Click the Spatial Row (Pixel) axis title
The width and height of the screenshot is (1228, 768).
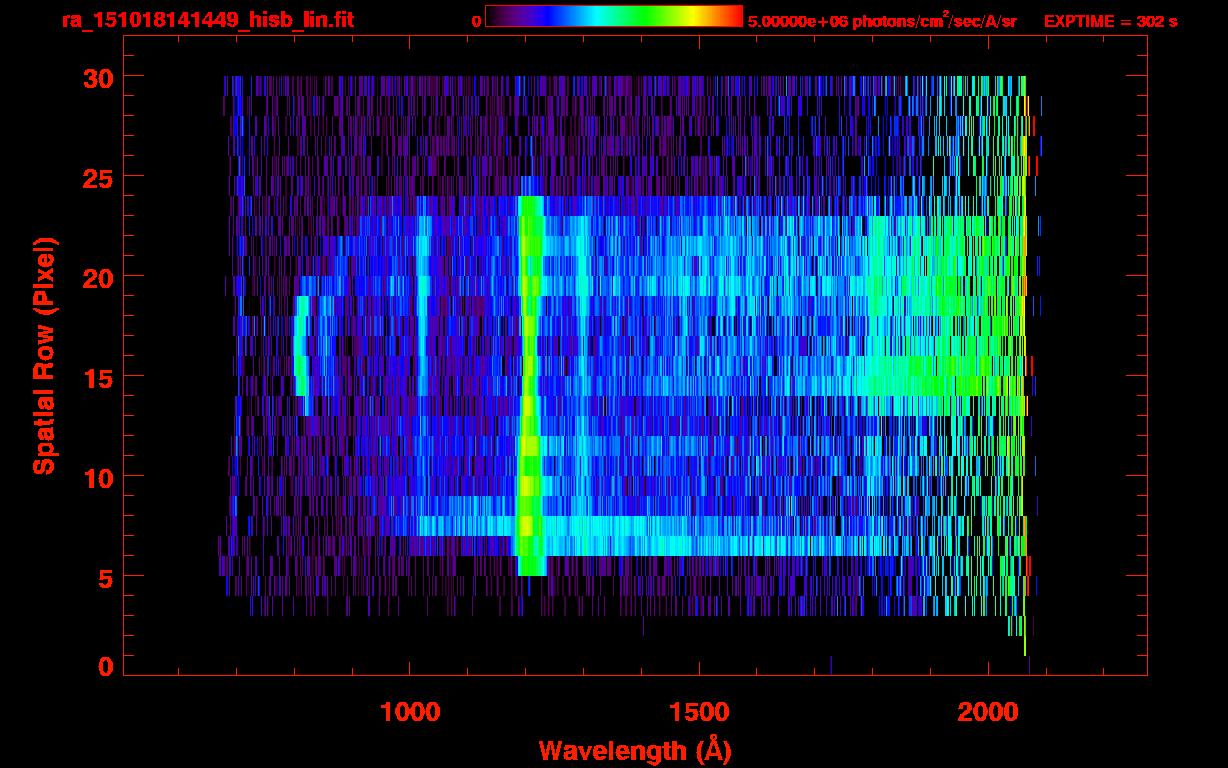click(x=44, y=355)
